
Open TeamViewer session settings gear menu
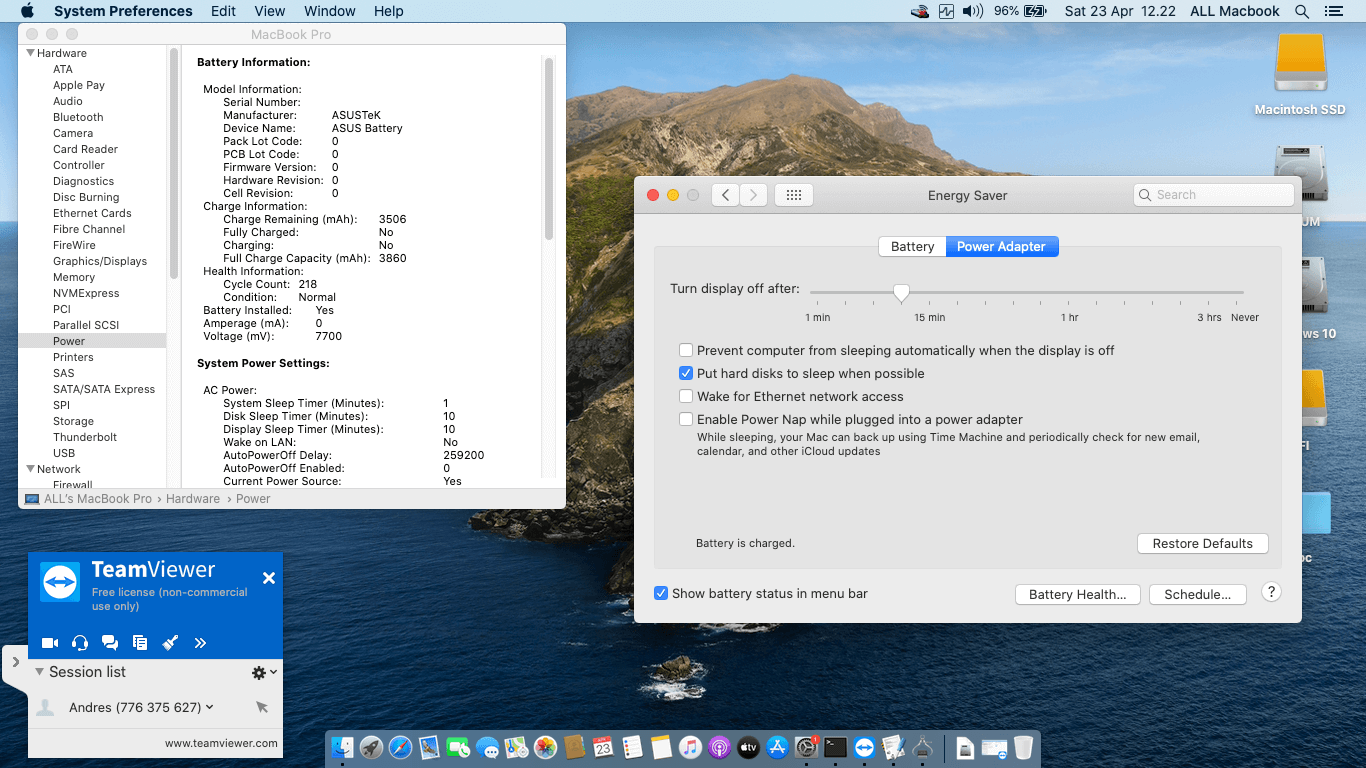(263, 673)
